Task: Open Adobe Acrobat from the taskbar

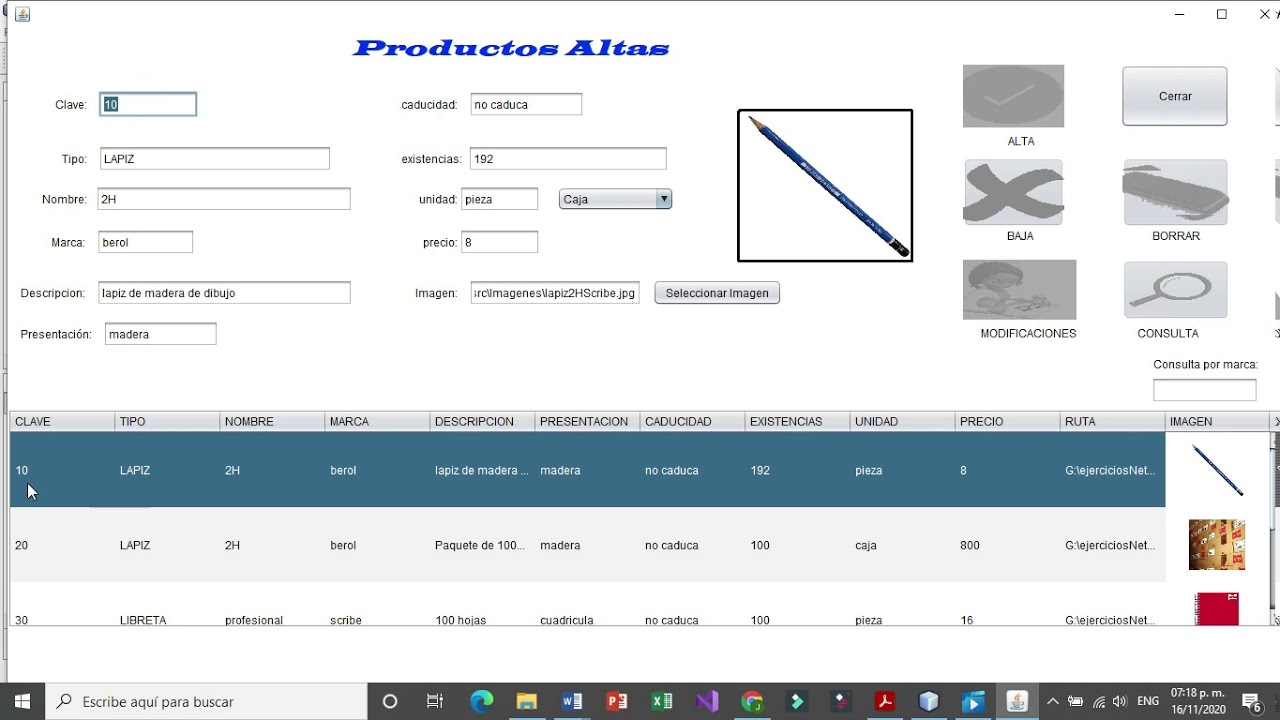Action: pyautogui.click(x=884, y=702)
